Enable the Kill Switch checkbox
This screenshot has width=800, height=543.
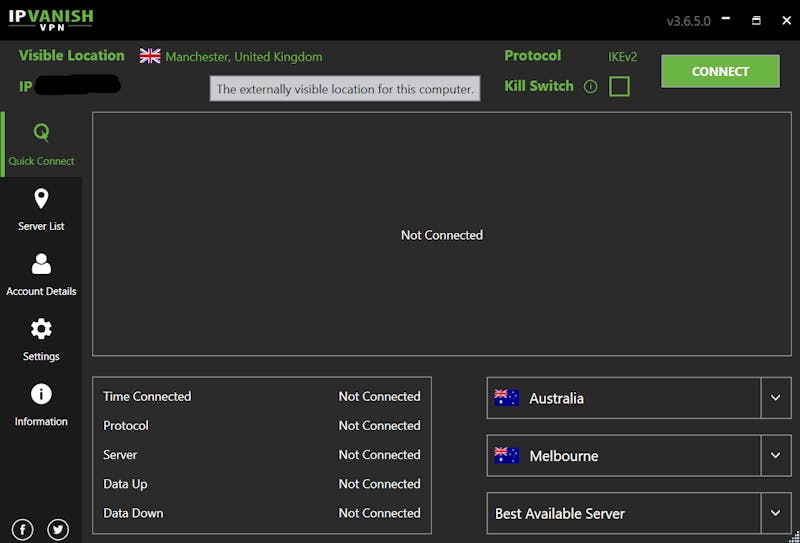click(619, 86)
